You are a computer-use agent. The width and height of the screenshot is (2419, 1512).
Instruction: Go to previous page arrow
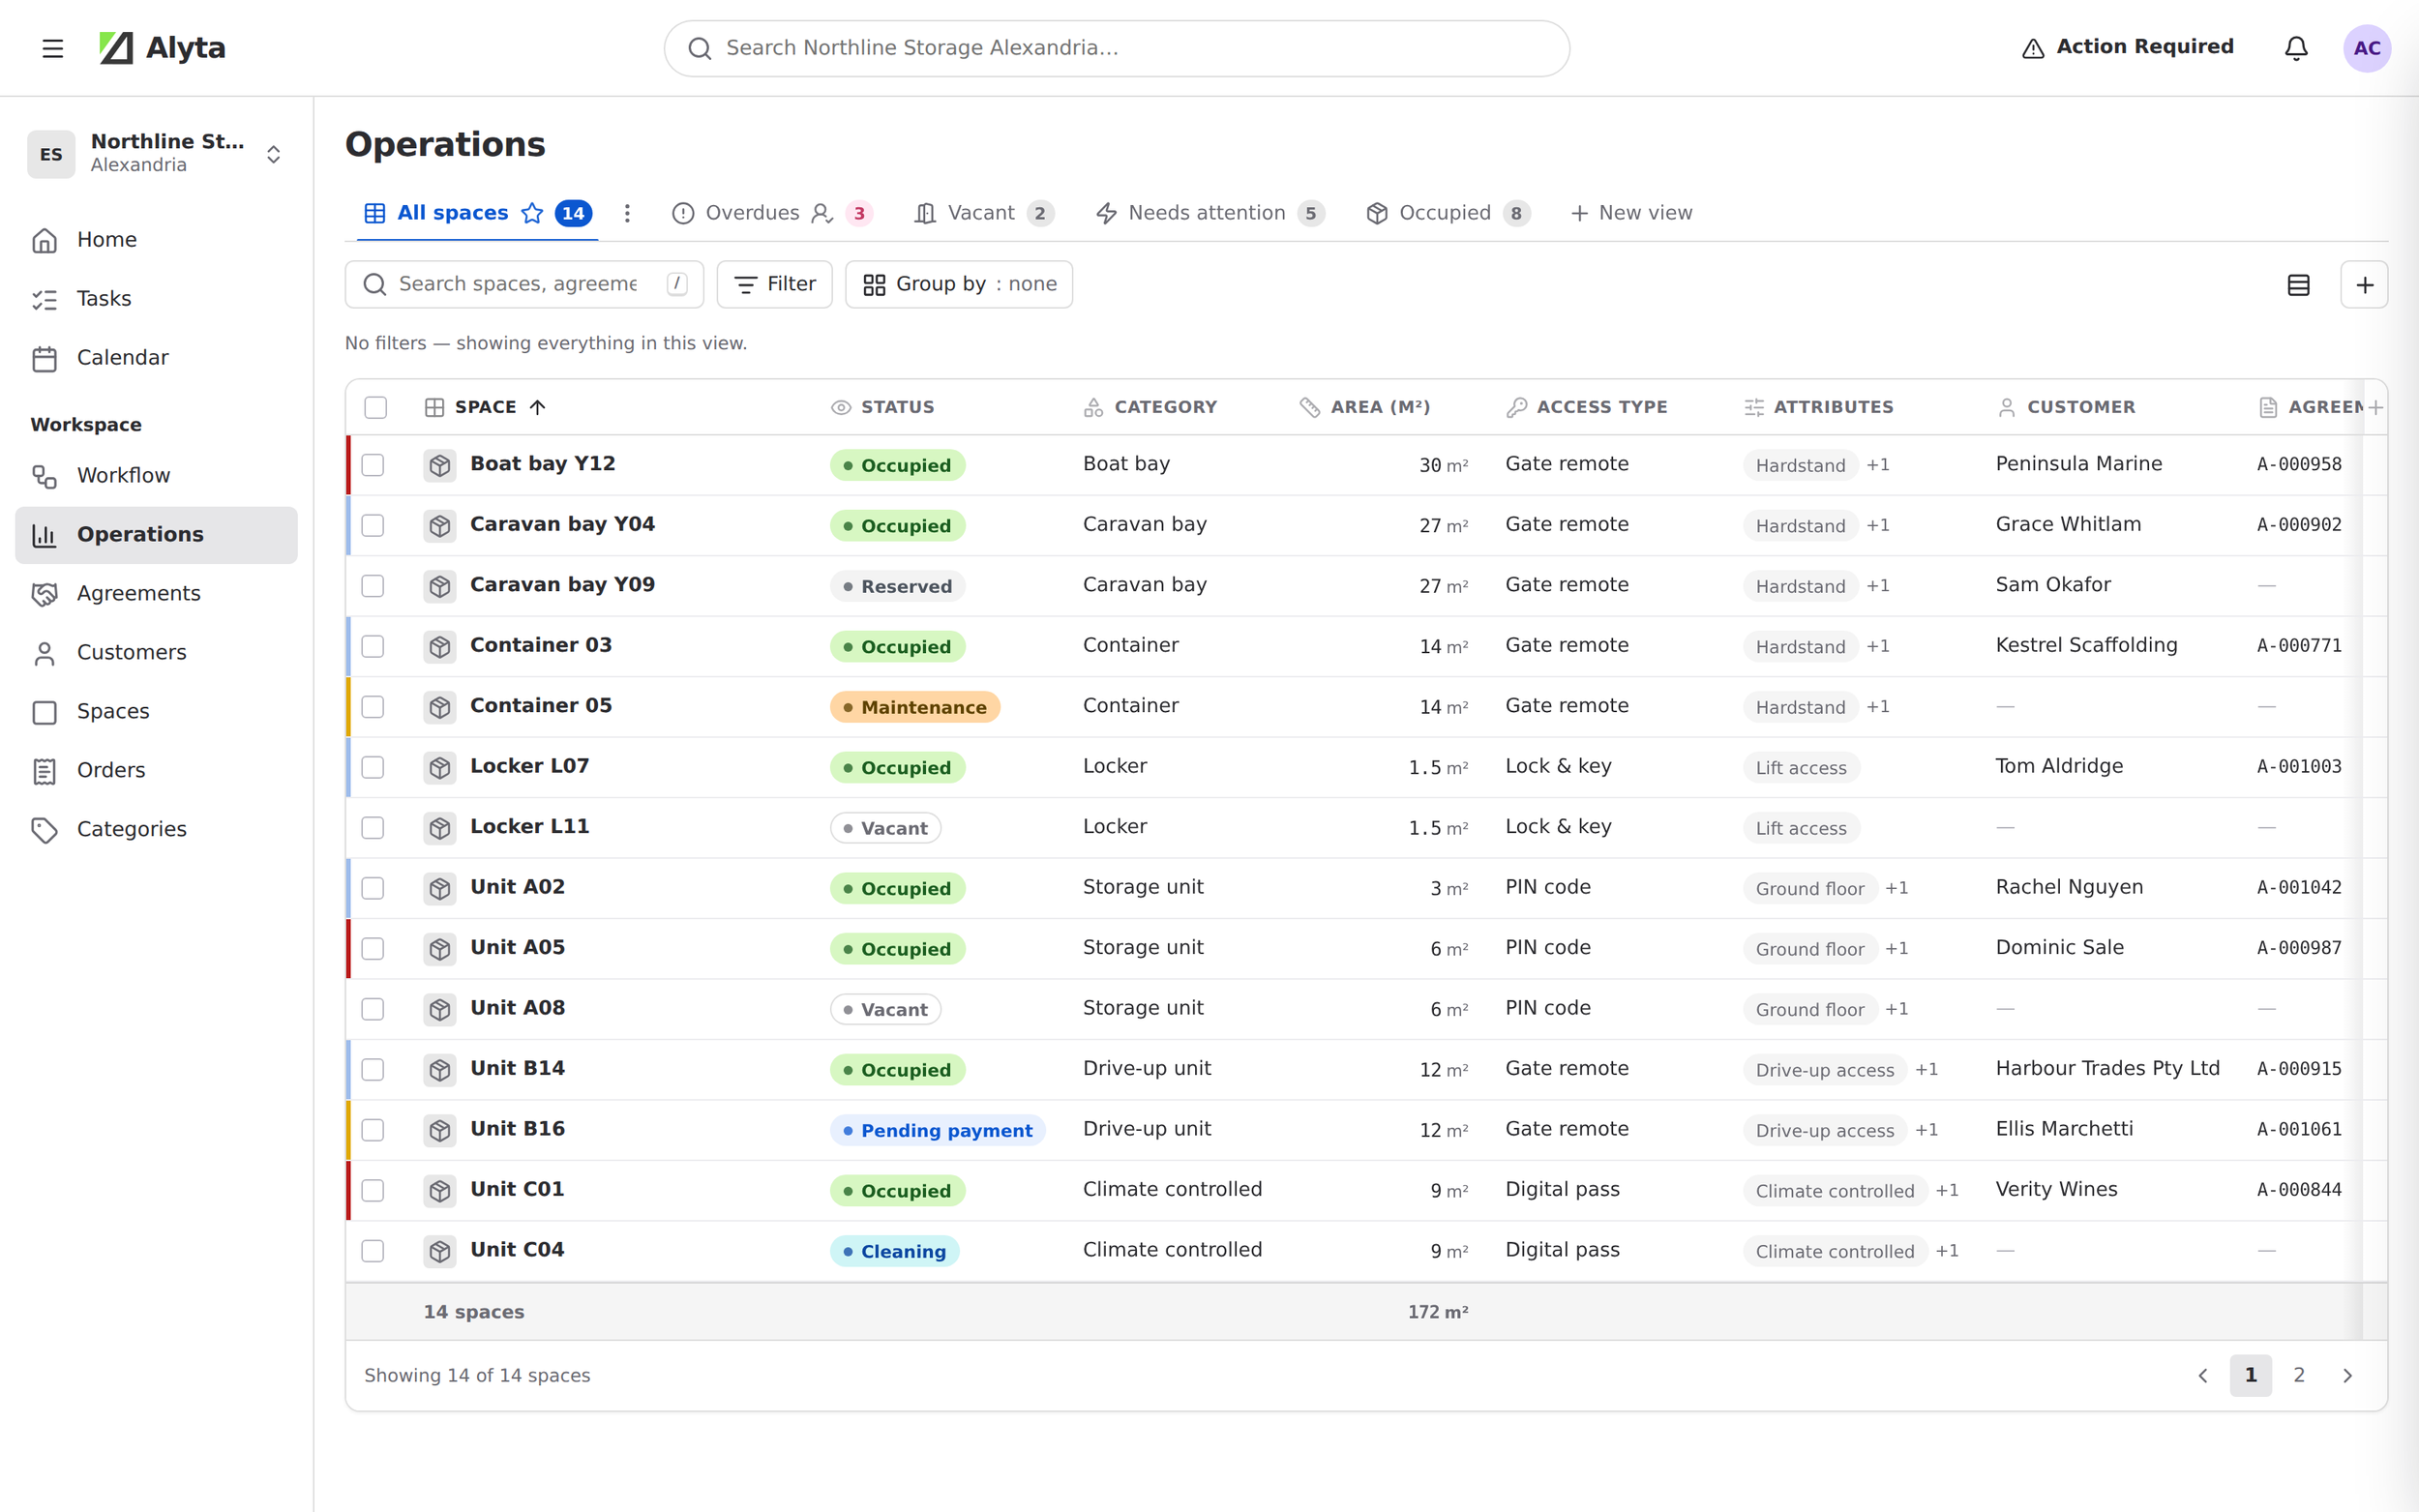2202,1376
